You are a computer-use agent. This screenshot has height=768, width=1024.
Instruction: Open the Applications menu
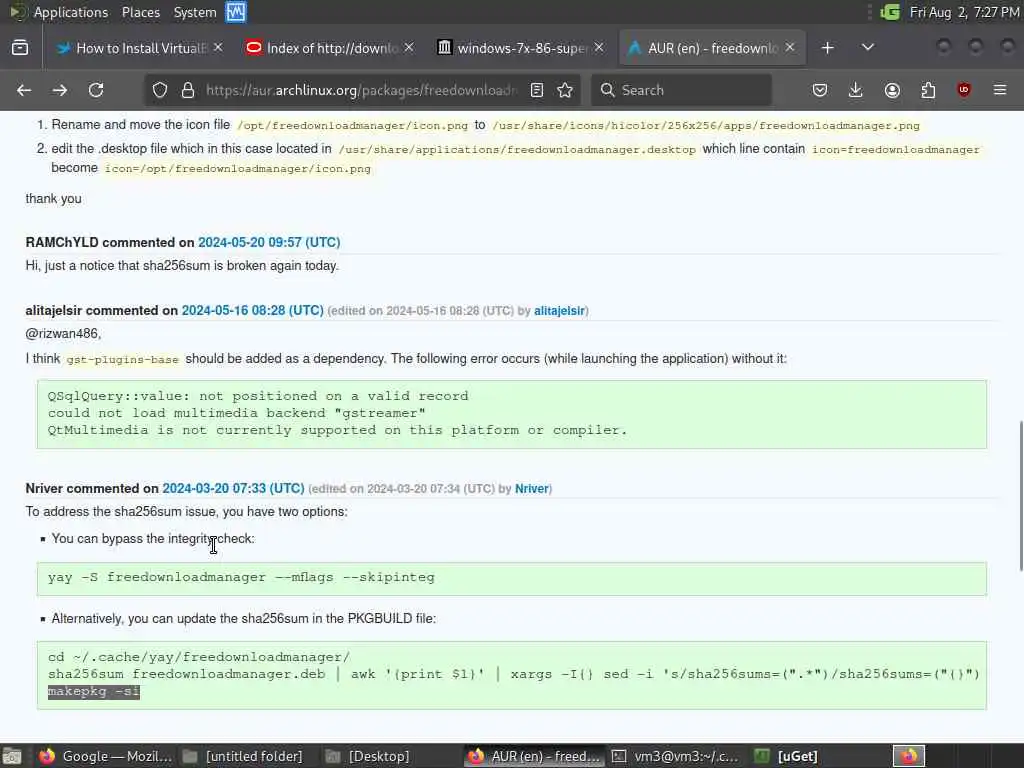coord(71,12)
